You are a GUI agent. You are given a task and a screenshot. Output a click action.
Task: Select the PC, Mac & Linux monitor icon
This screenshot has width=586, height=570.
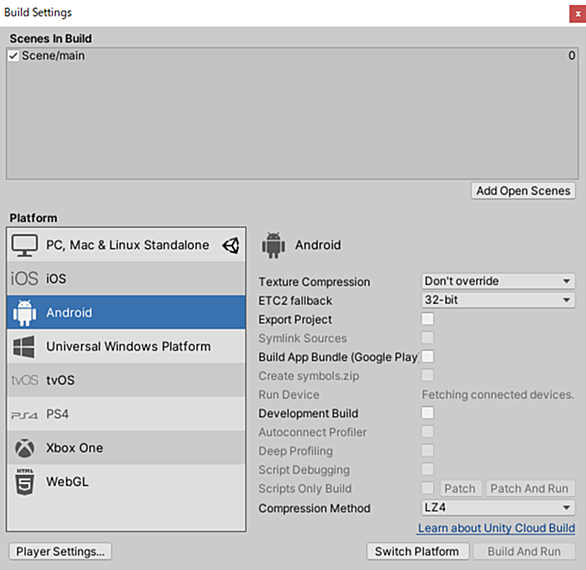click(x=24, y=245)
